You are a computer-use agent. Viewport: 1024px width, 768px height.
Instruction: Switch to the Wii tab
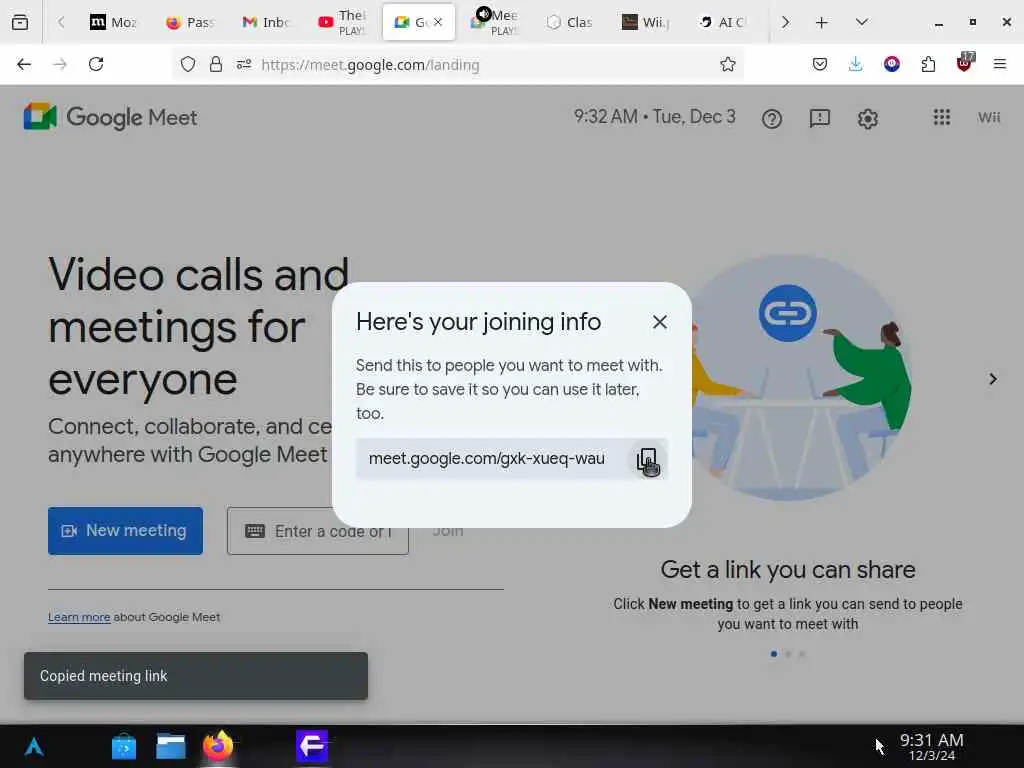coord(645,22)
